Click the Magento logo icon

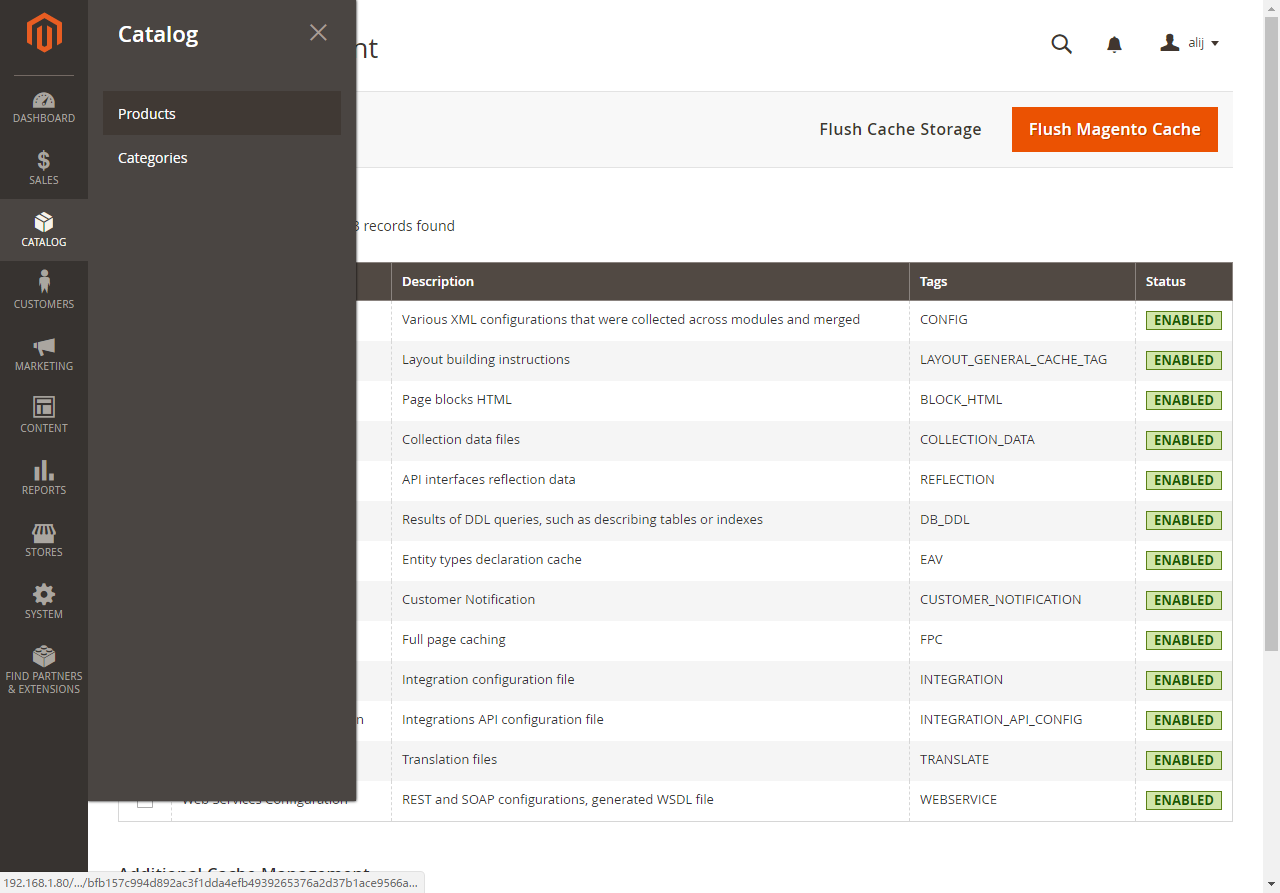click(44, 33)
